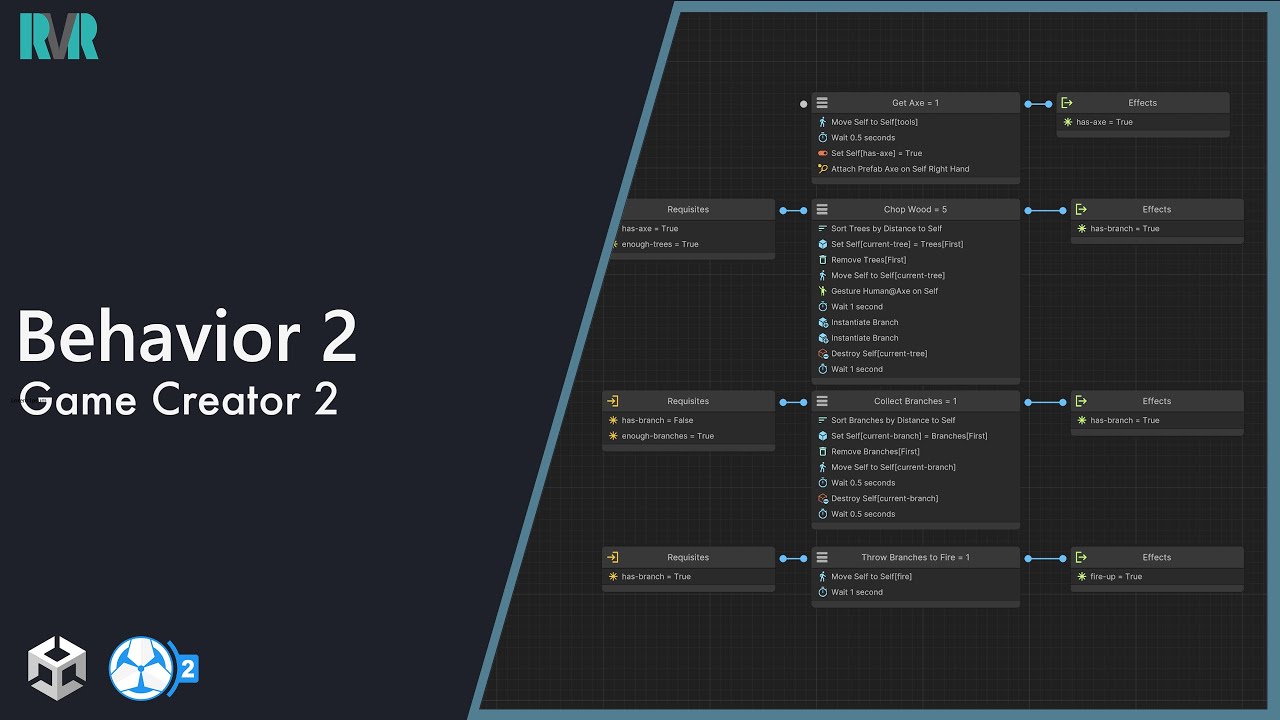Image resolution: width=1280 pixels, height=720 pixels.
Task: Click trash icon of Remove Branches[First]
Action: [823, 452]
